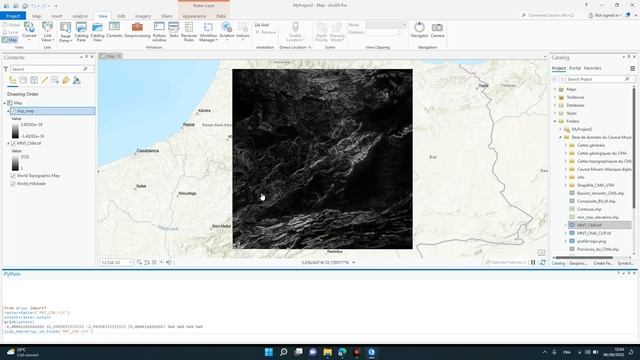Click the Geoprocessing pane tab at bottom
Image resolution: width=640 pixels, height=360 pixels.
578,263
